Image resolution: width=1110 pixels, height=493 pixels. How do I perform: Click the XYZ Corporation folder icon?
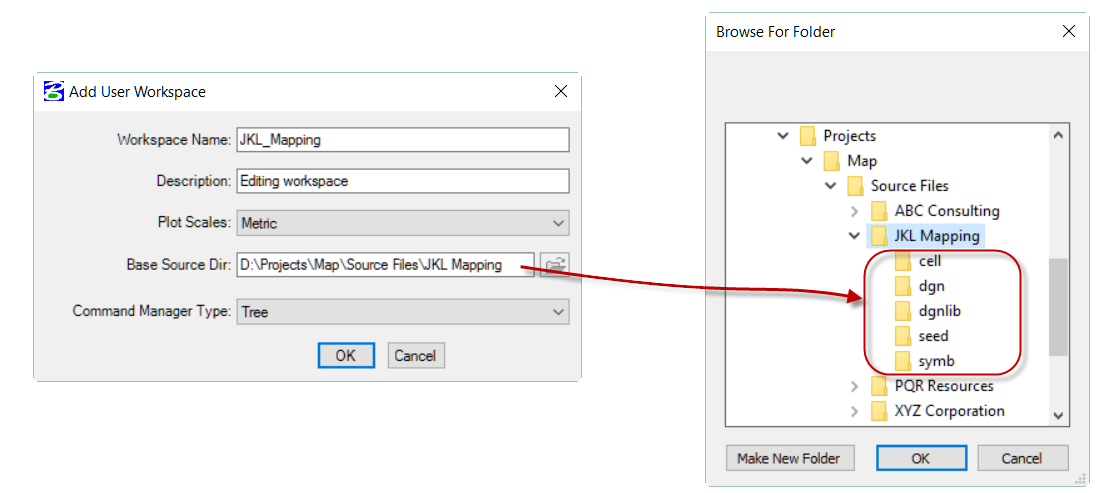click(879, 411)
